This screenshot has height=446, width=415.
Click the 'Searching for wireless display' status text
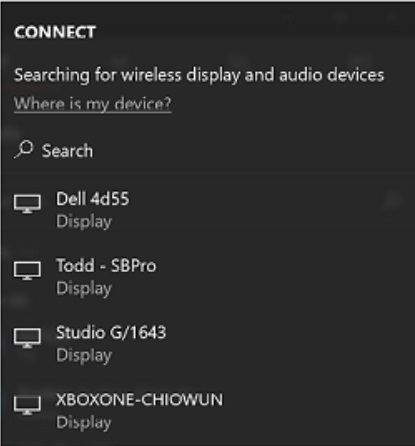tap(127, 75)
